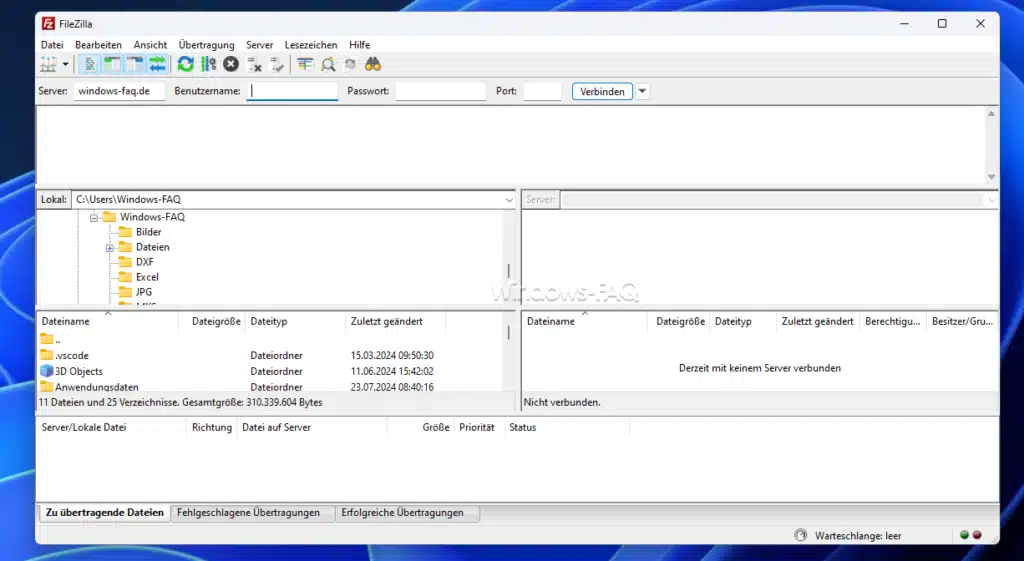The image size is (1024, 561).
Task: Refresh file and folder lists
Action: (185, 64)
